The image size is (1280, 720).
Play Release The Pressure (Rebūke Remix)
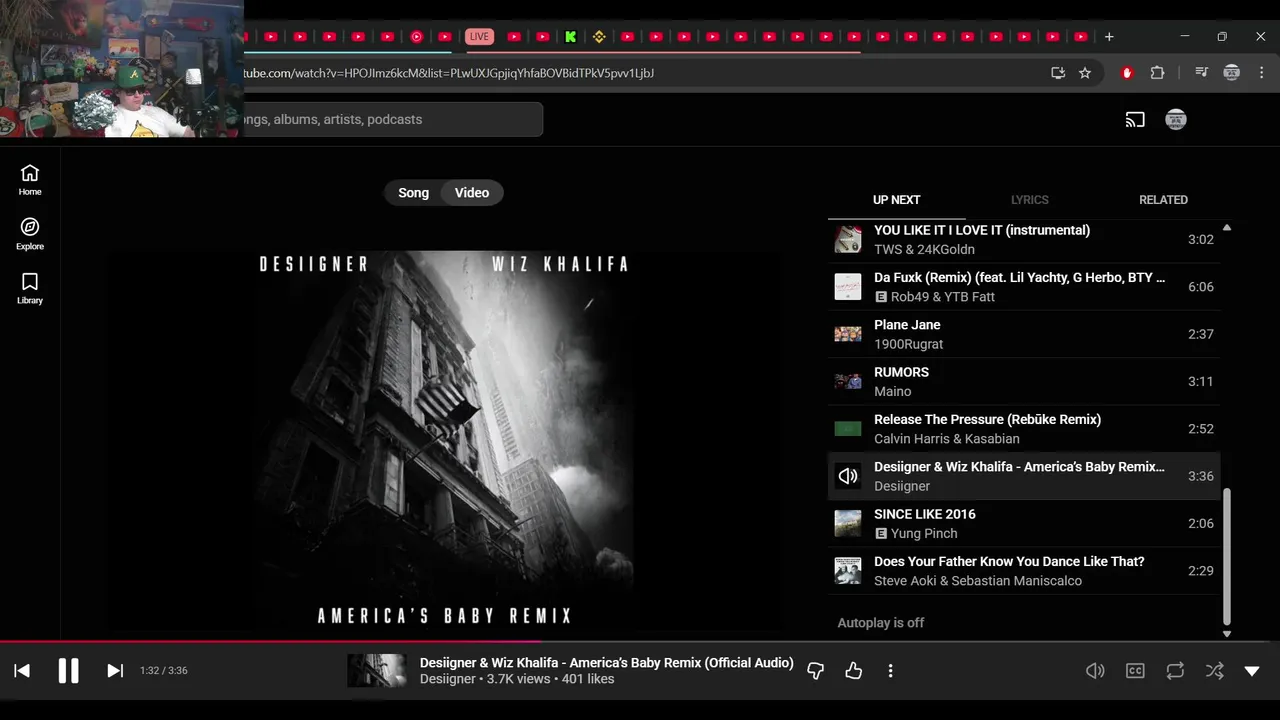coord(1024,429)
